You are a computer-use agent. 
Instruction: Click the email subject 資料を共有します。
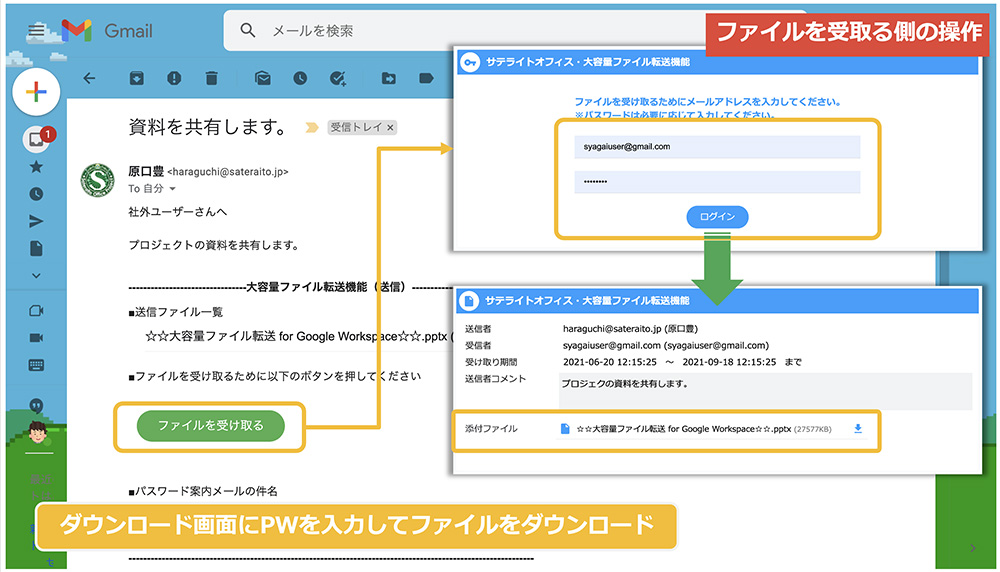pos(208,127)
